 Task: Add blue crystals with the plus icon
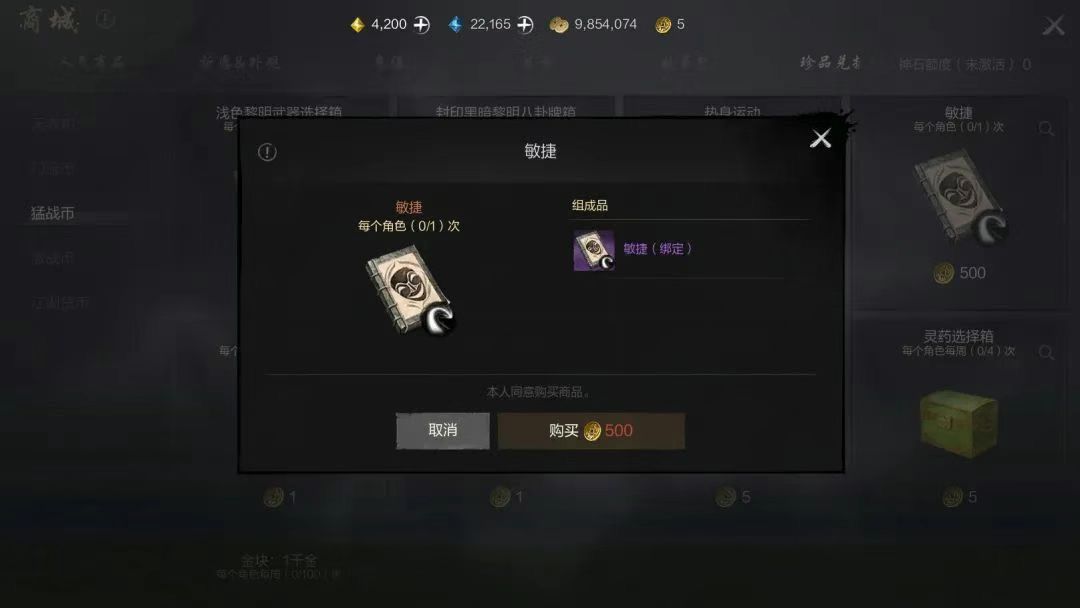[526, 25]
